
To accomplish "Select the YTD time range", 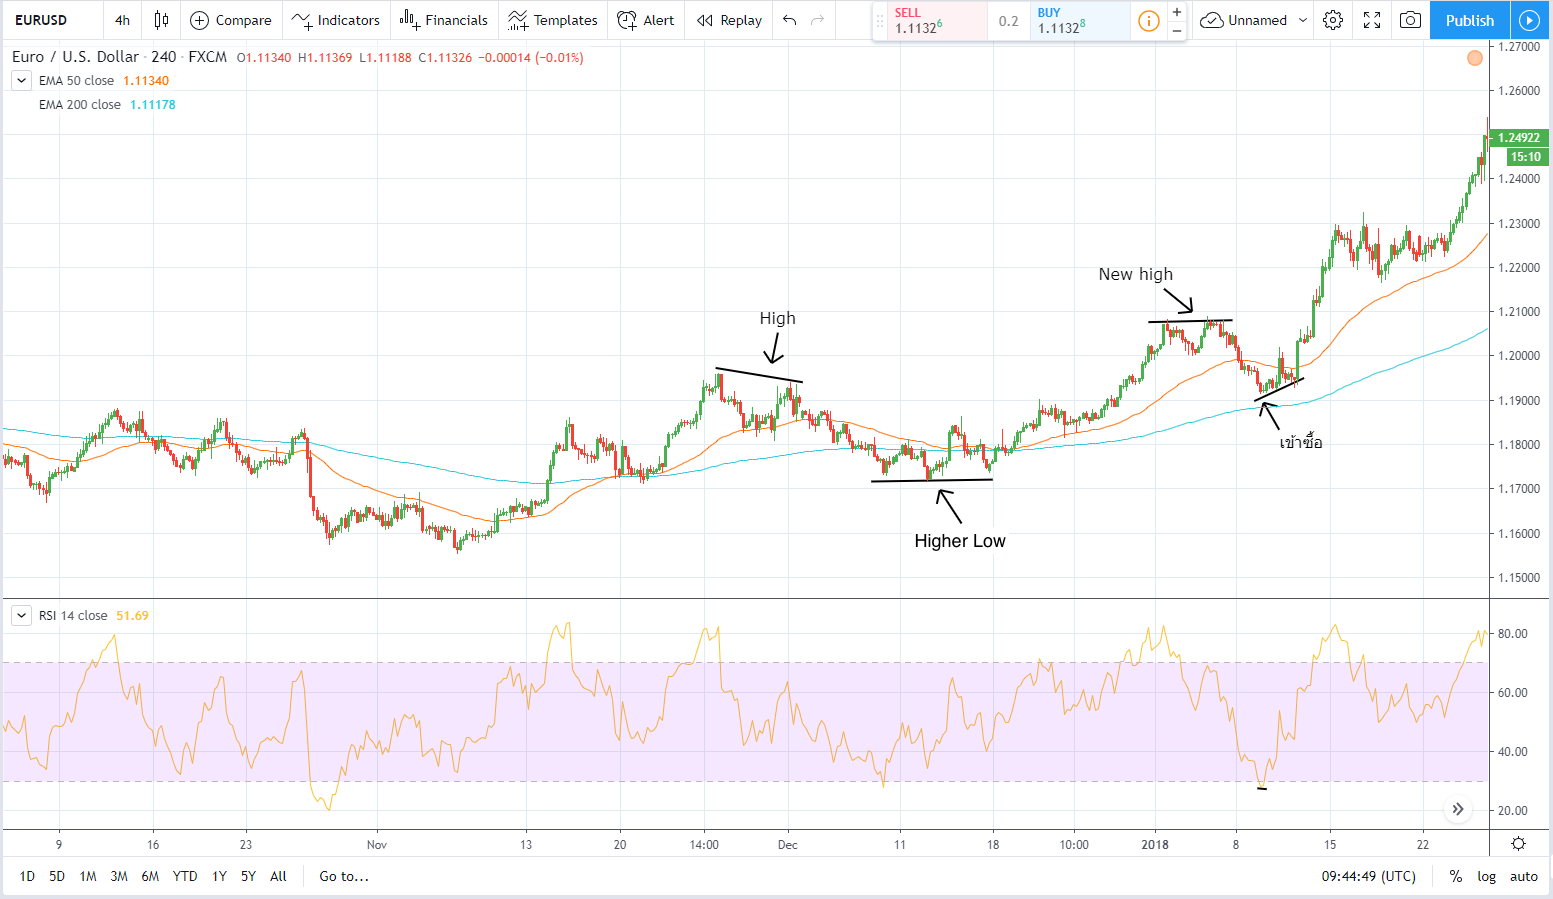I will point(185,876).
